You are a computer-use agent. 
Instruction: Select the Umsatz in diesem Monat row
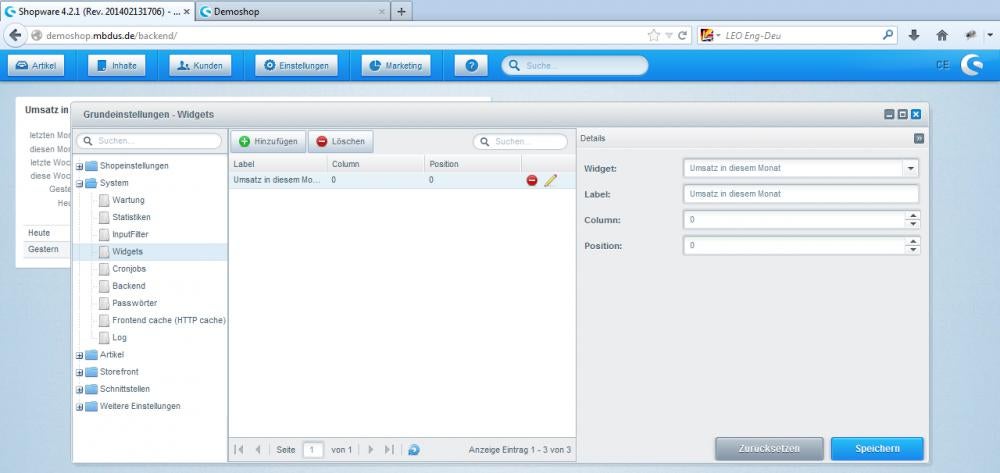point(402,180)
